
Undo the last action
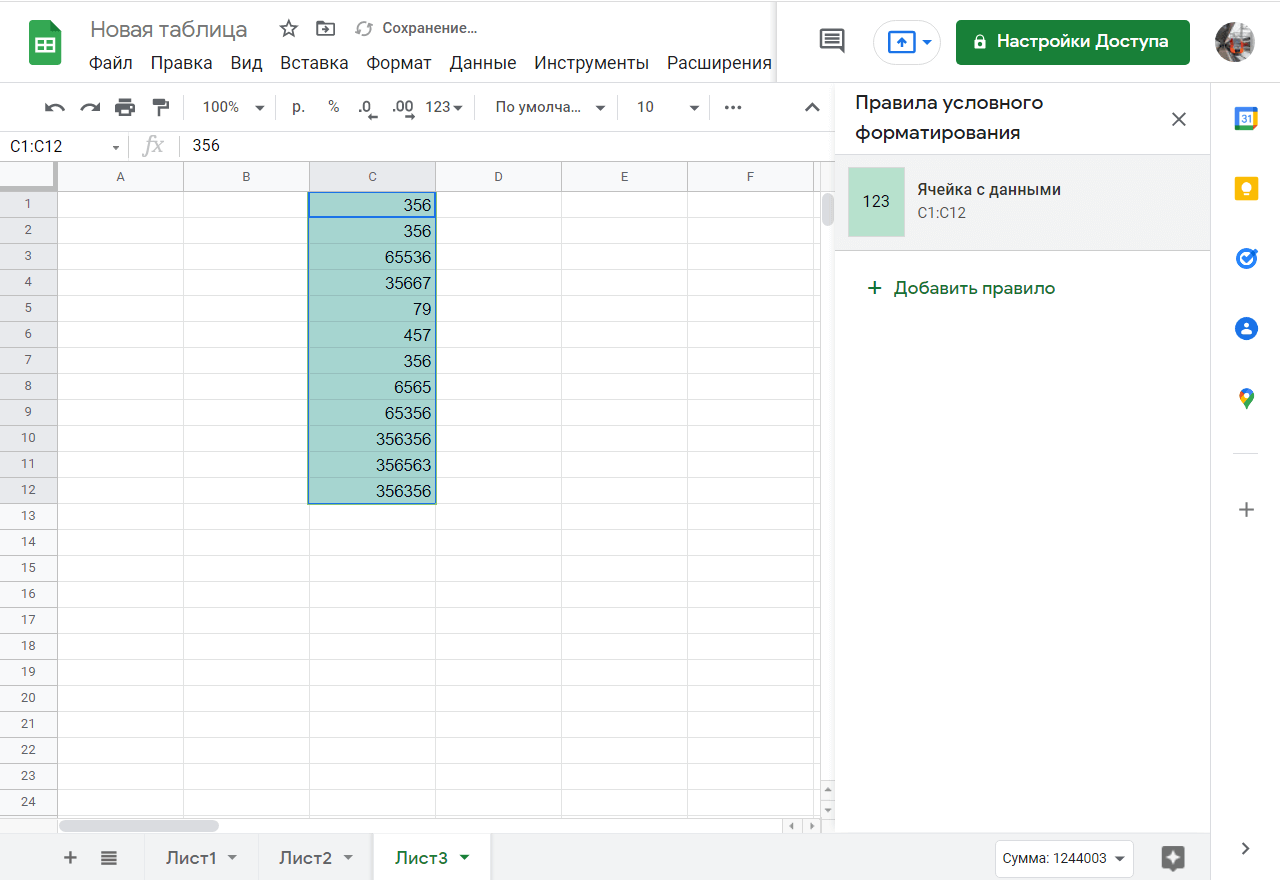coord(55,107)
